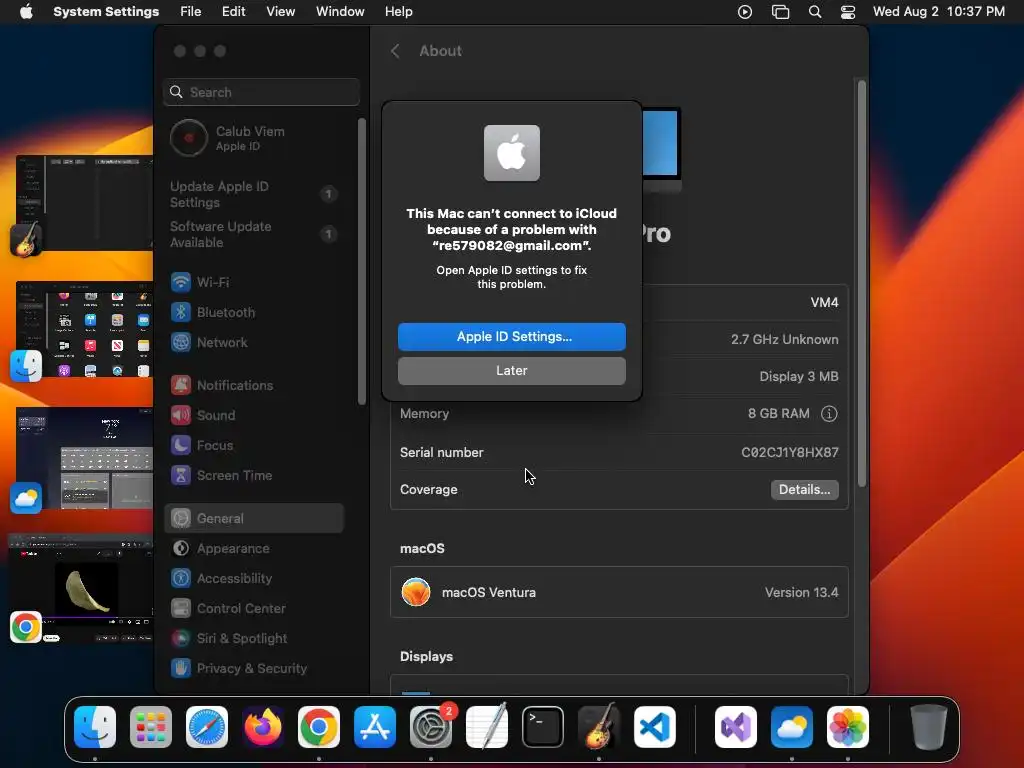Open Visual Studio Code from the Dock

(x=655, y=727)
